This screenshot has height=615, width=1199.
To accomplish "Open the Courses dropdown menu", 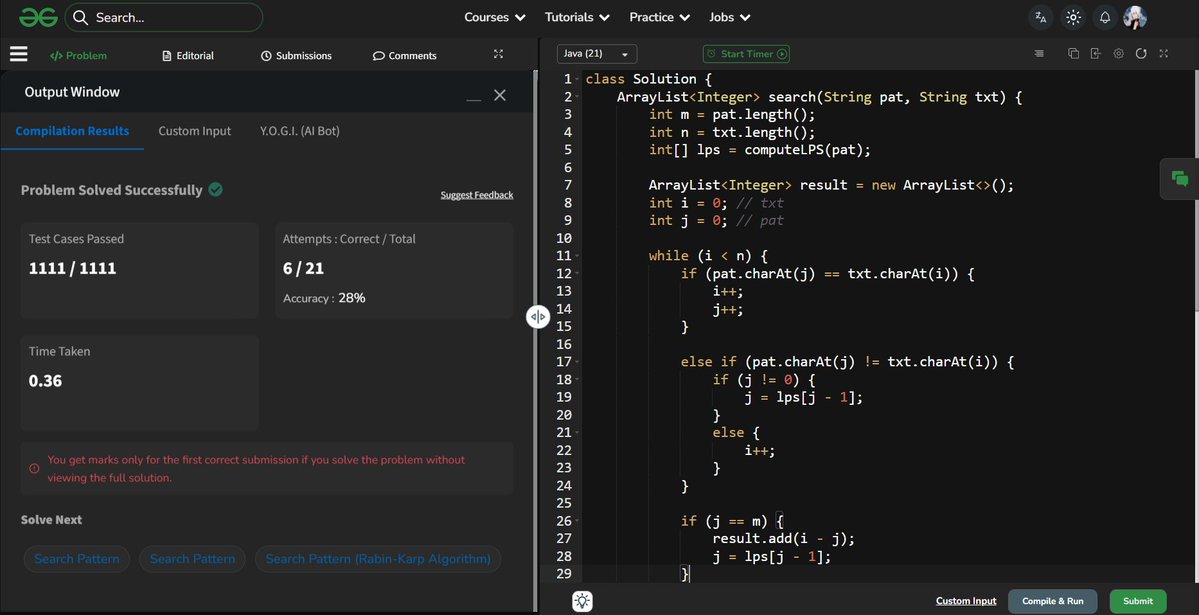I will [x=495, y=17].
